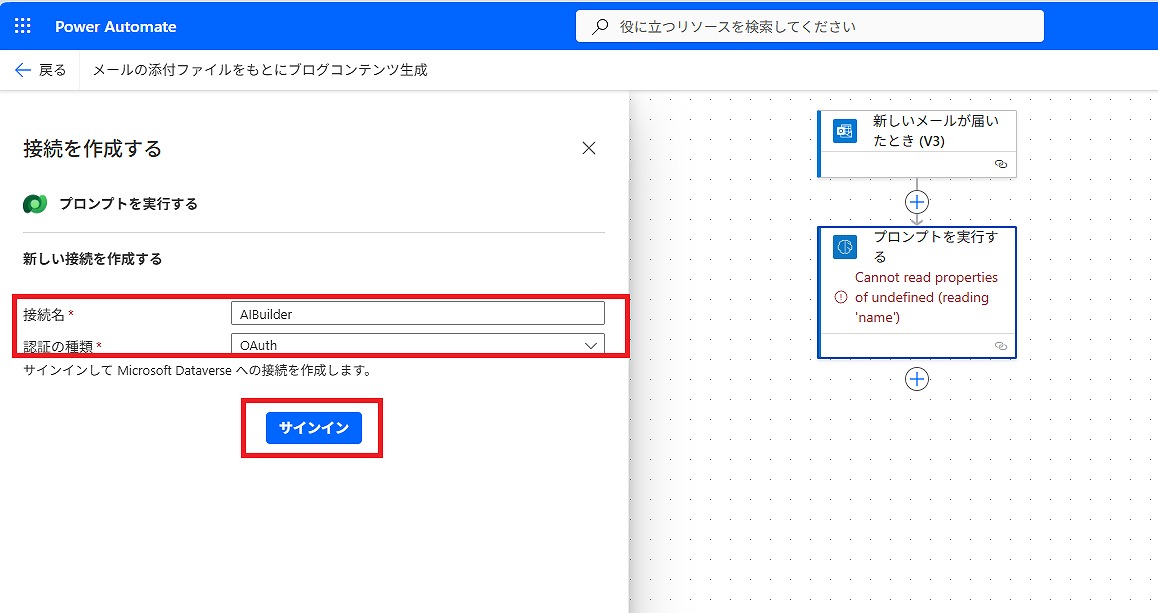Screen dimensions: 1158x613
Task: Select the 新しいメールが届いたとき (V3) trigger
Action: coord(936,131)
